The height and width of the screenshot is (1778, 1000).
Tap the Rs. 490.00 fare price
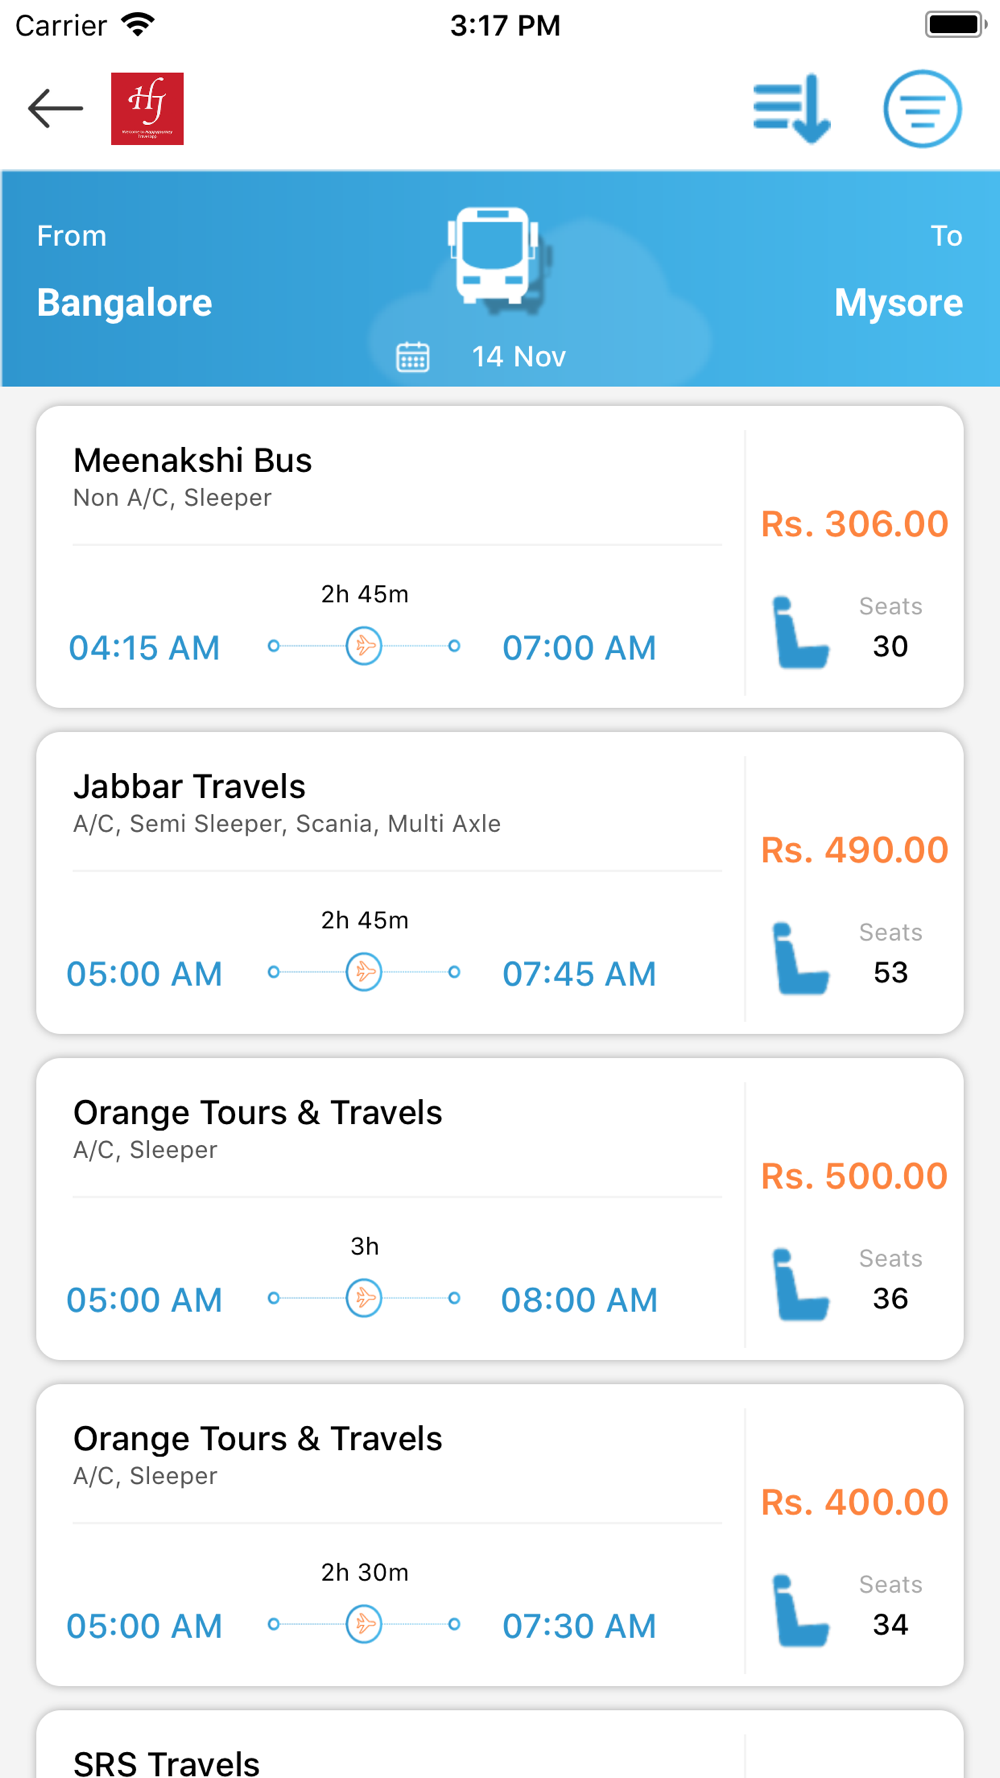pos(854,850)
